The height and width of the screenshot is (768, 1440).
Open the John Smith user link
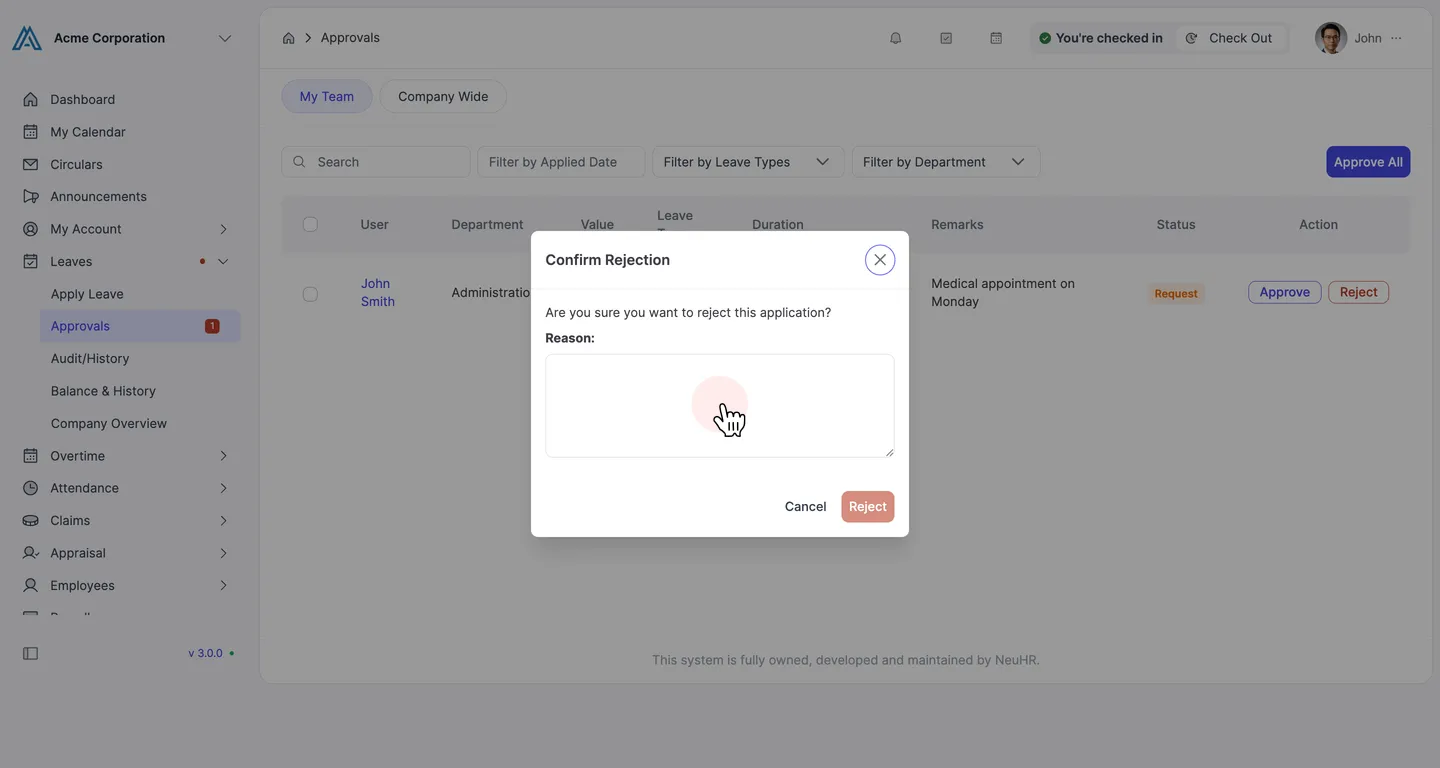tap(378, 293)
